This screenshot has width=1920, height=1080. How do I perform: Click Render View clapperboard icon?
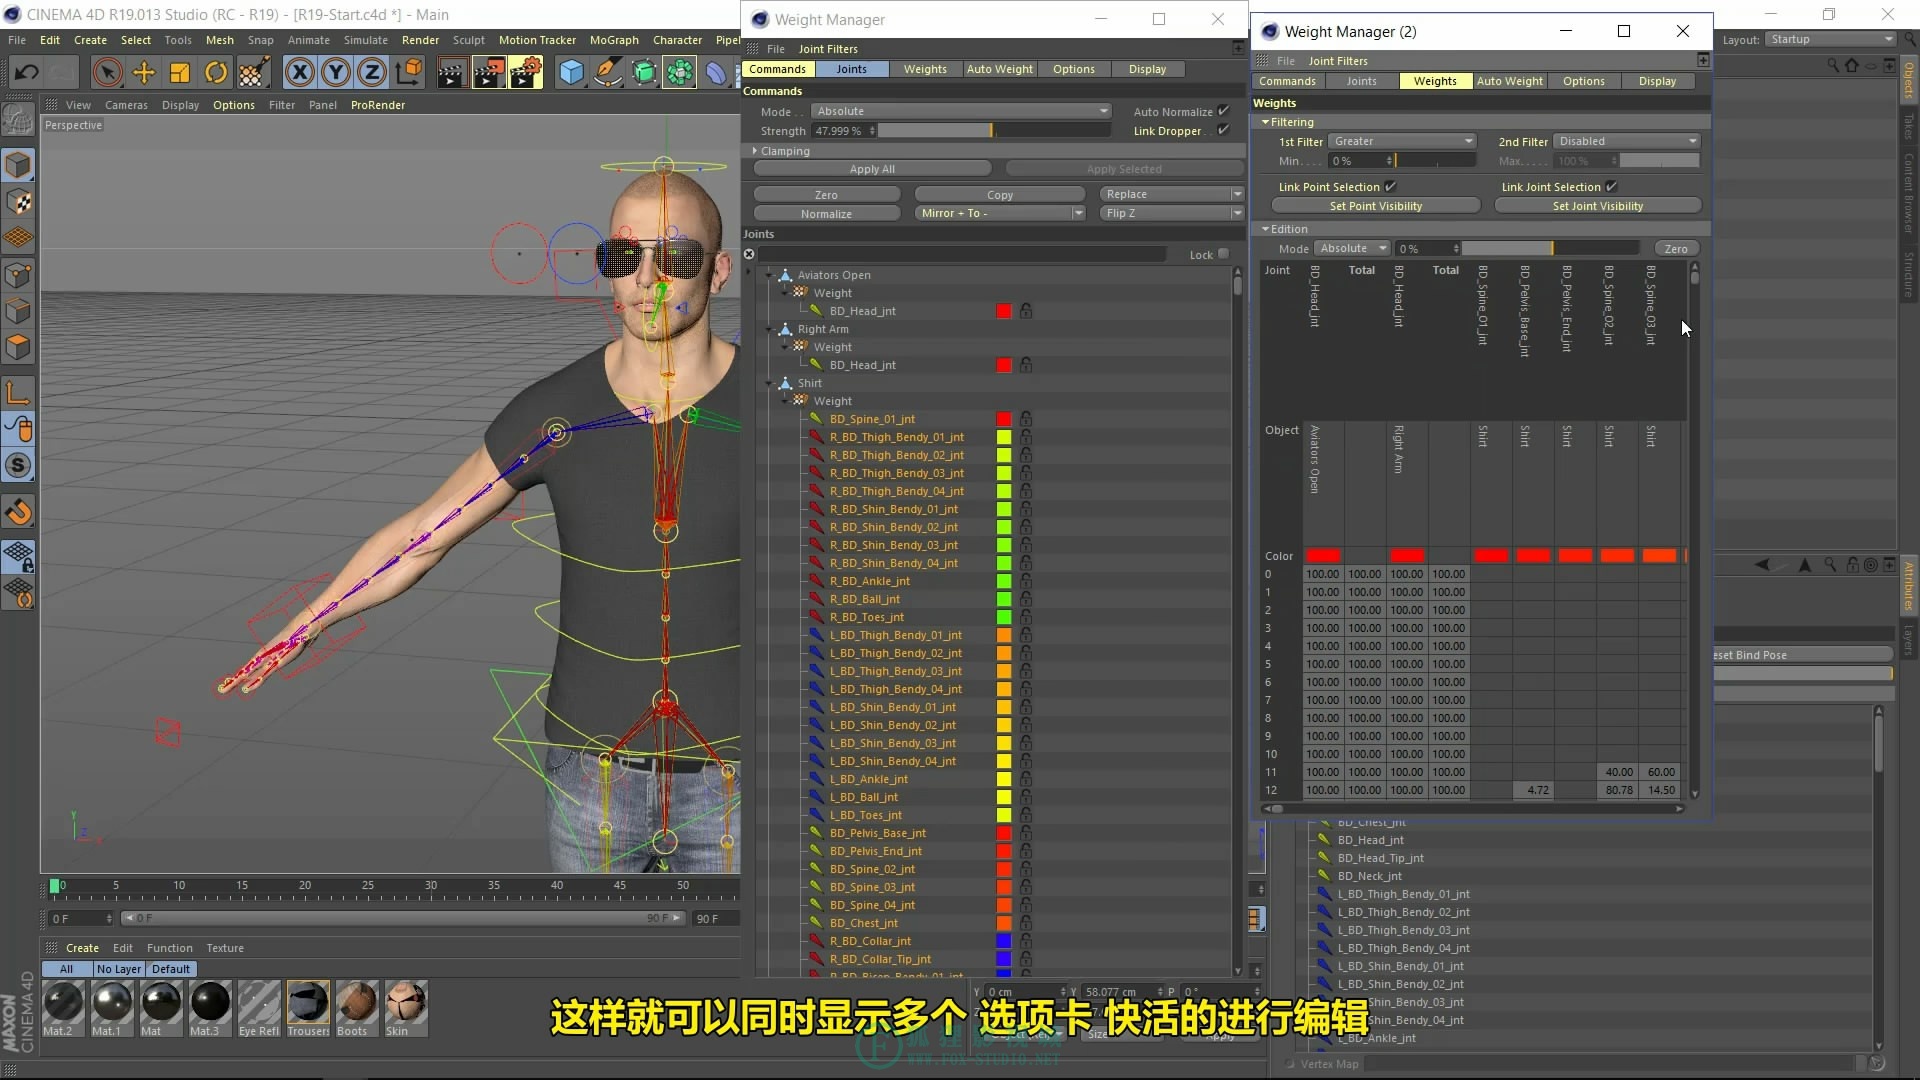(451, 72)
